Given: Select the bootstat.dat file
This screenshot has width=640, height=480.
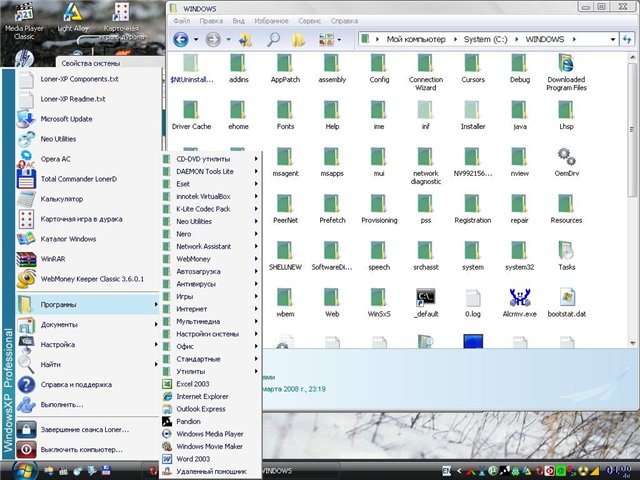Looking at the screenshot, I should pyautogui.click(x=567, y=303).
